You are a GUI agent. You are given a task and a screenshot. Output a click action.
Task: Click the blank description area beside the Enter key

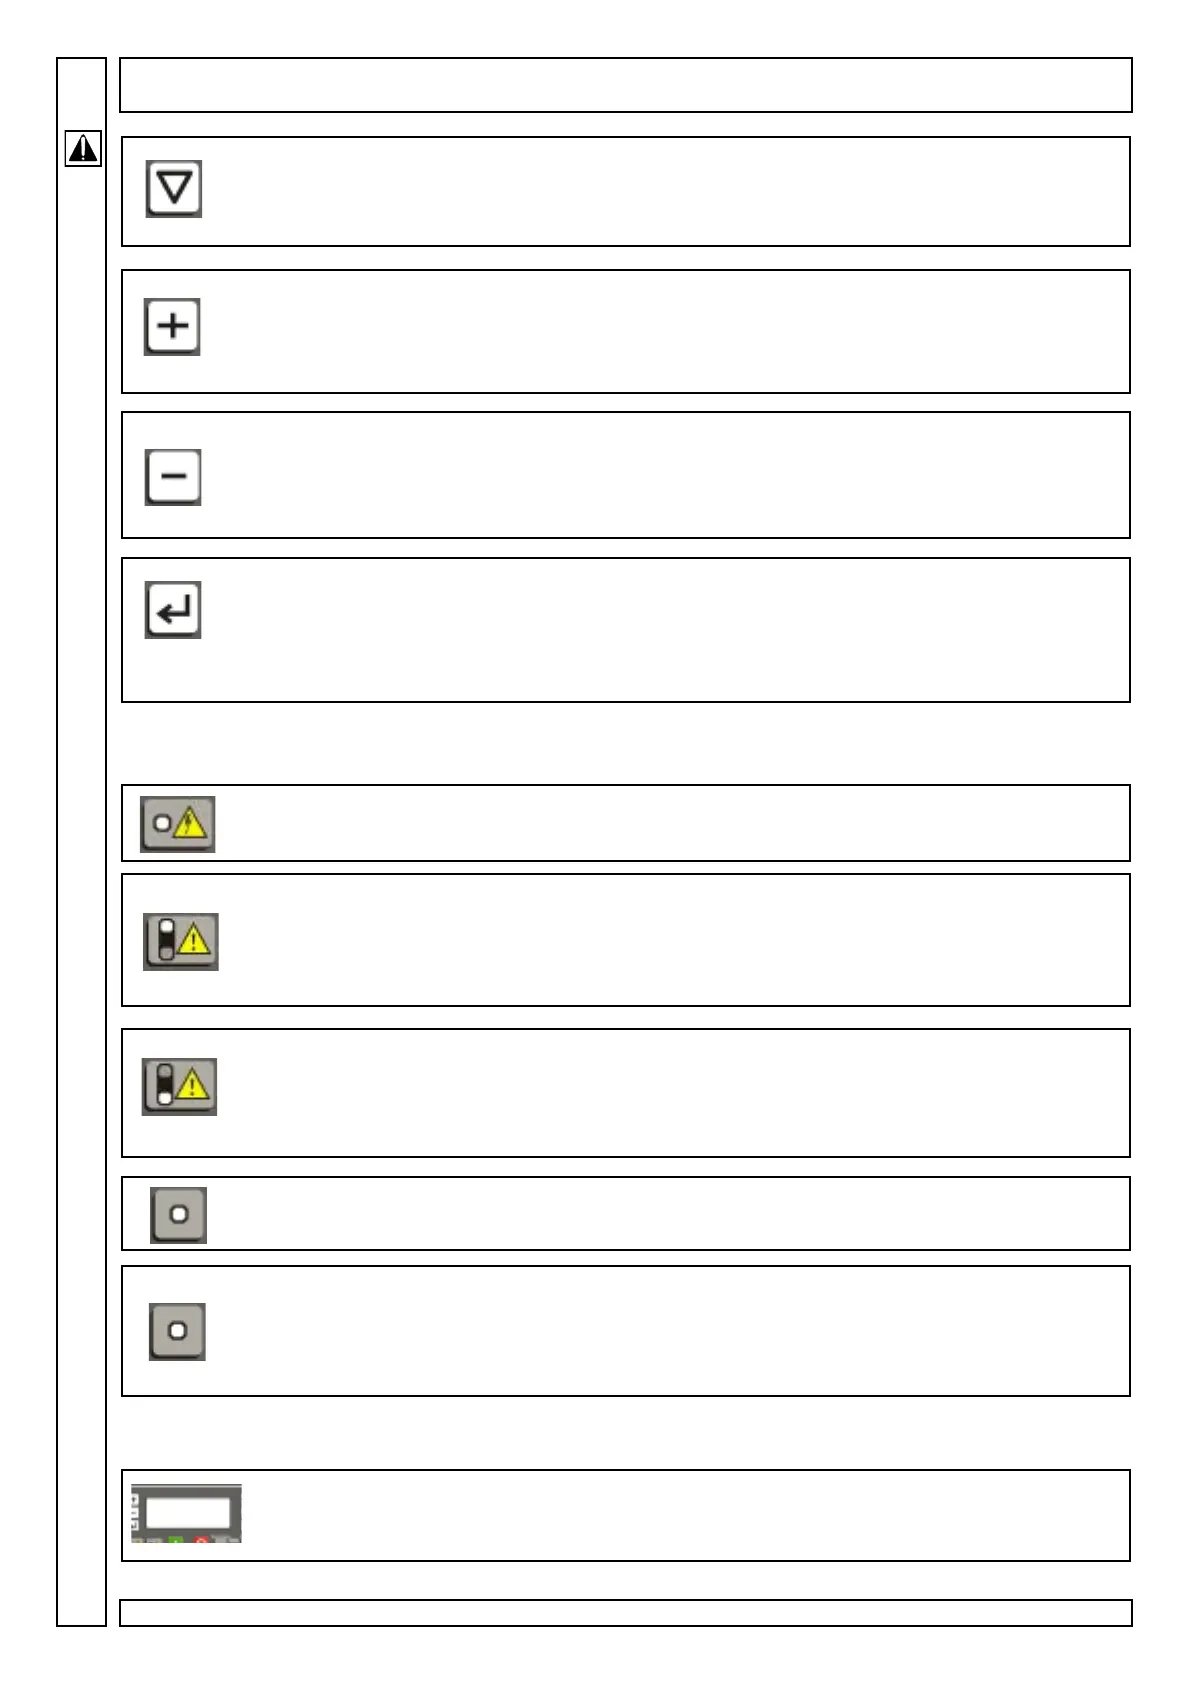[660, 630]
